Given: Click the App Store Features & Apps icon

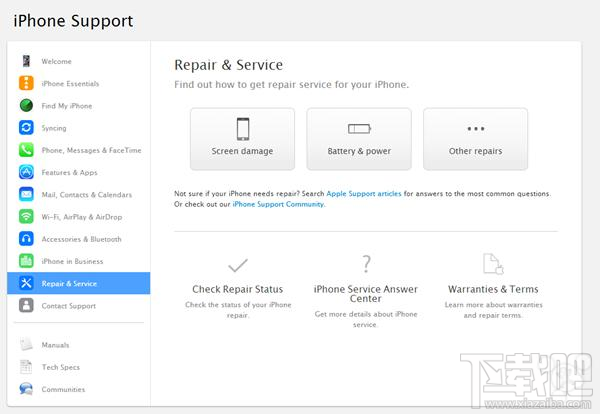Looking at the screenshot, I should [x=26, y=172].
